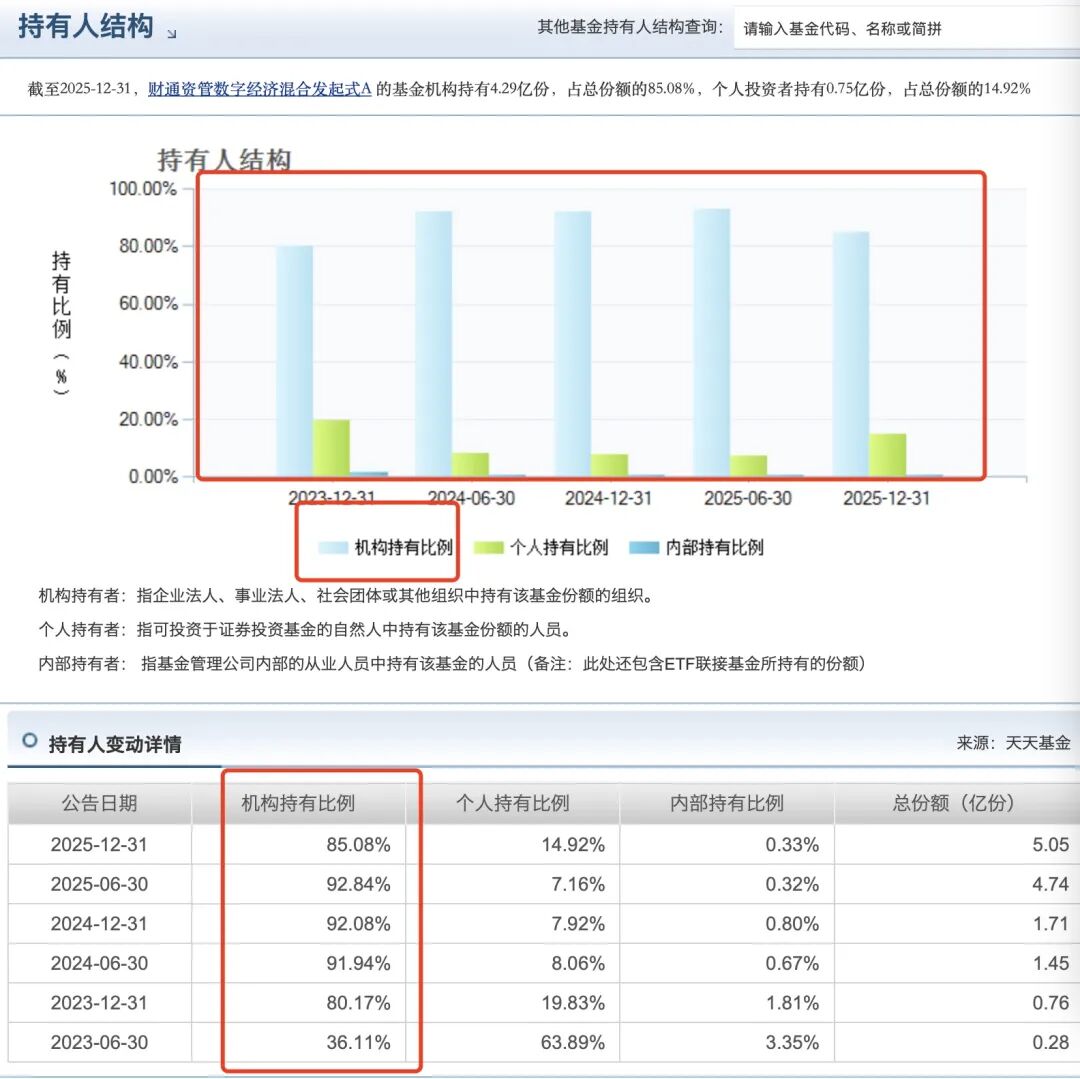1080x1079 pixels.
Task: Click the 2023-12-31 institutional bar in chart
Action: [294, 361]
